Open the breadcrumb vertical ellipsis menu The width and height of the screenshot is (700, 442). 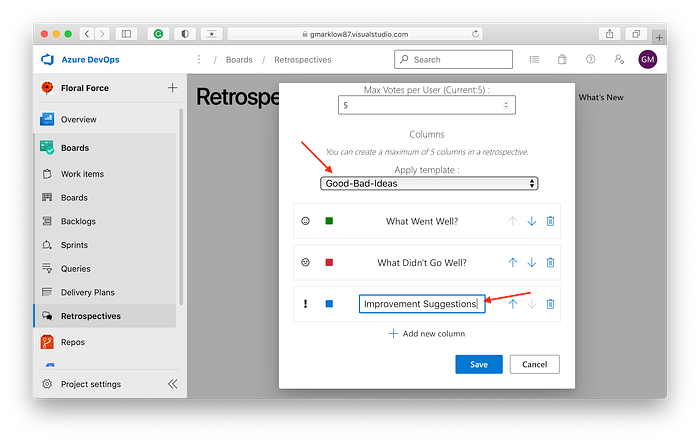click(x=199, y=59)
